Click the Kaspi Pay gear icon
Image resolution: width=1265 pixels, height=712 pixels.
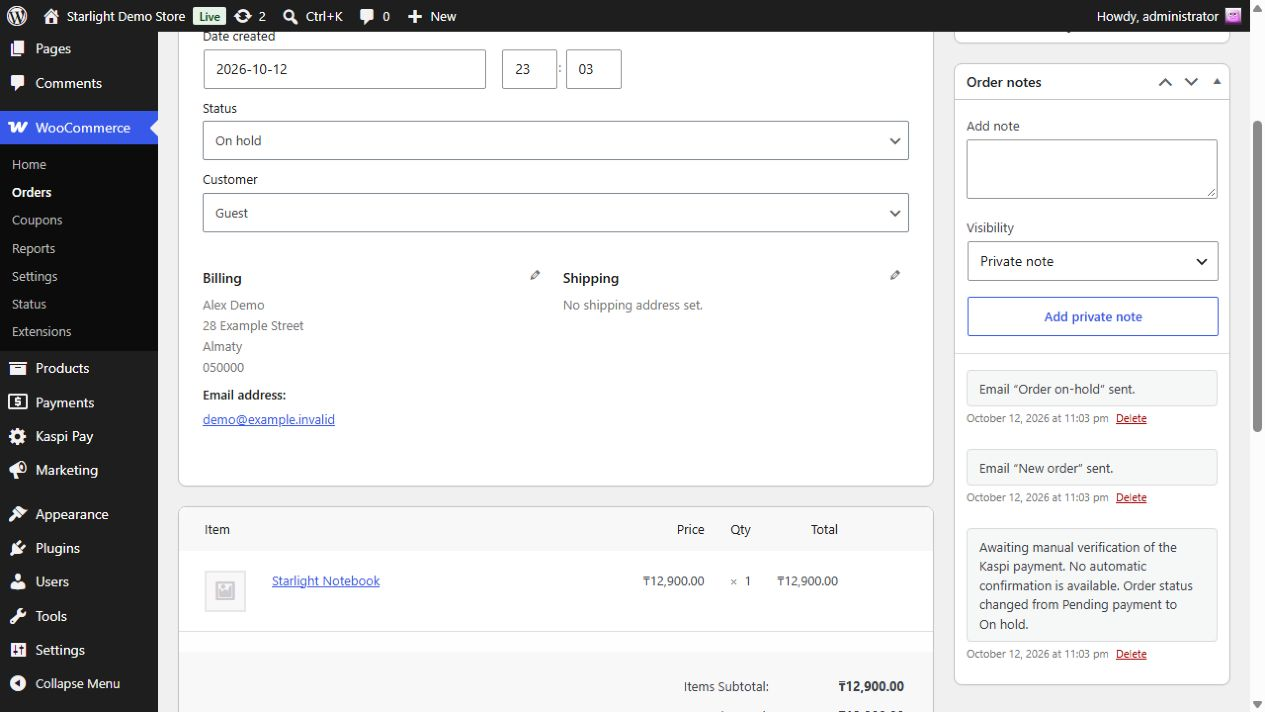(x=18, y=436)
